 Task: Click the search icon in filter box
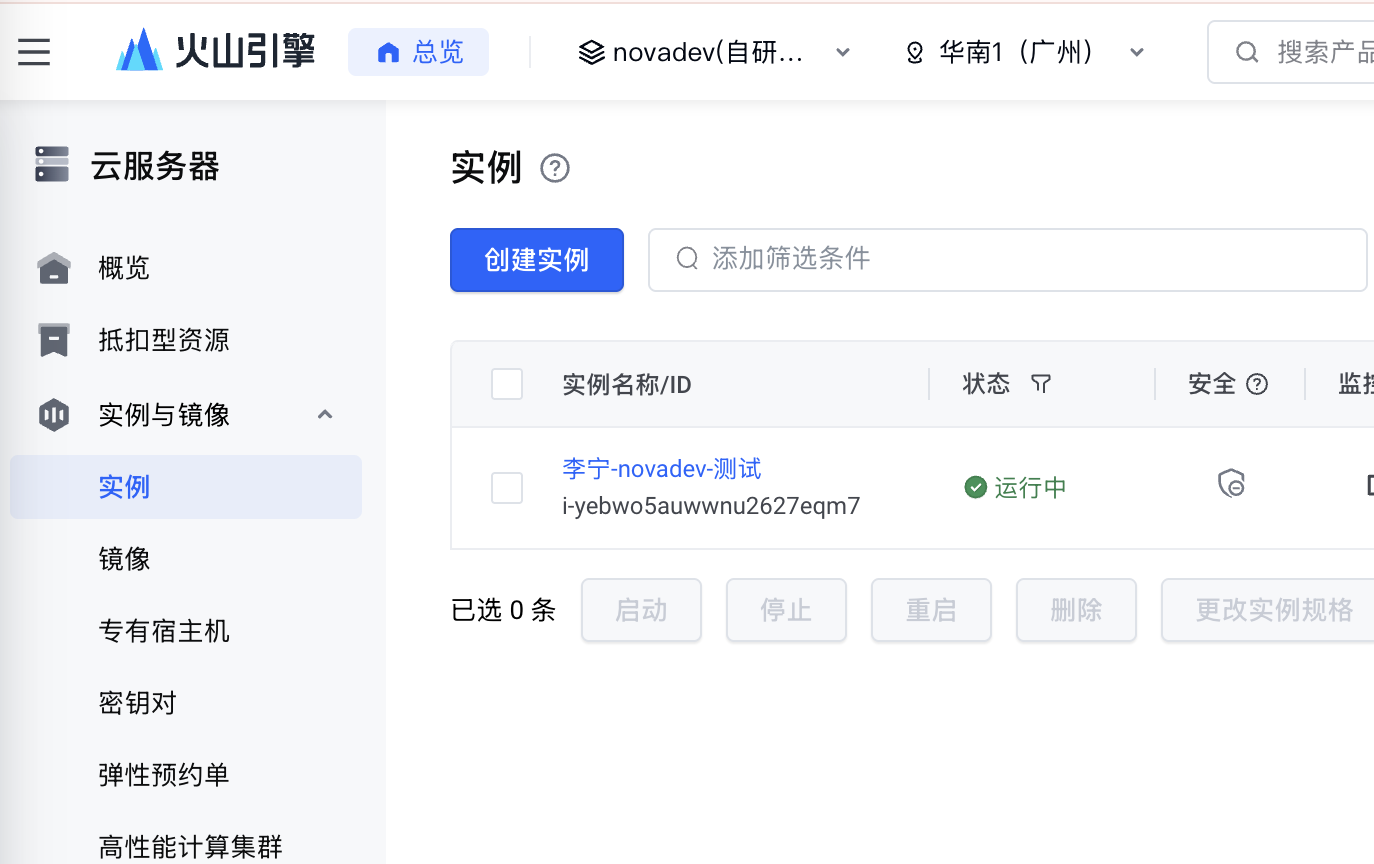pos(687,259)
